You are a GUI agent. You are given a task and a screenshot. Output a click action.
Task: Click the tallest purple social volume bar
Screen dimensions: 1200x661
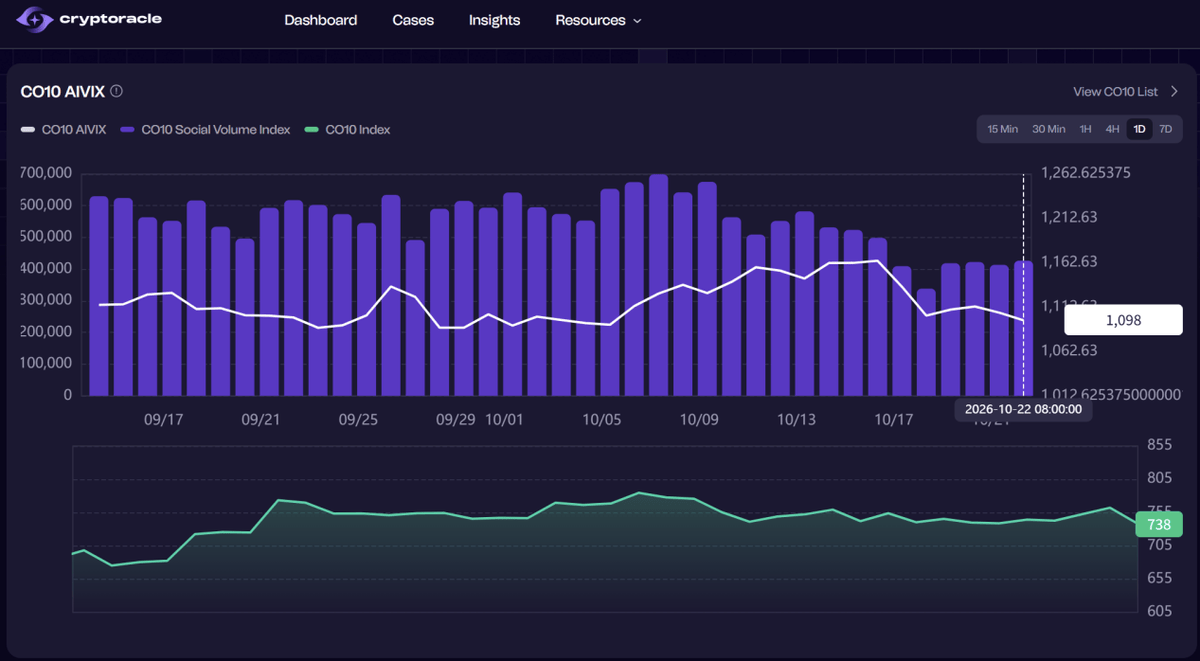pos(659,285)
